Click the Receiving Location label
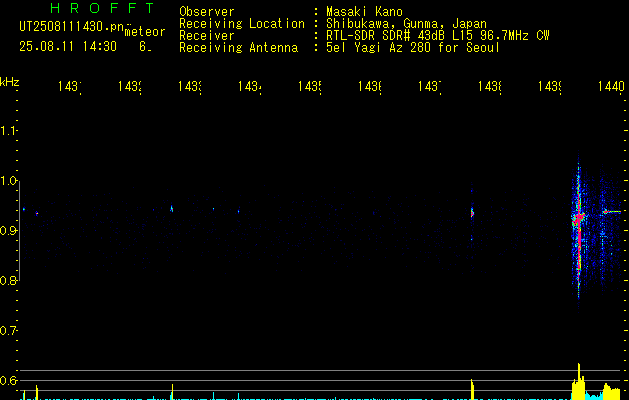 [242, 24]
